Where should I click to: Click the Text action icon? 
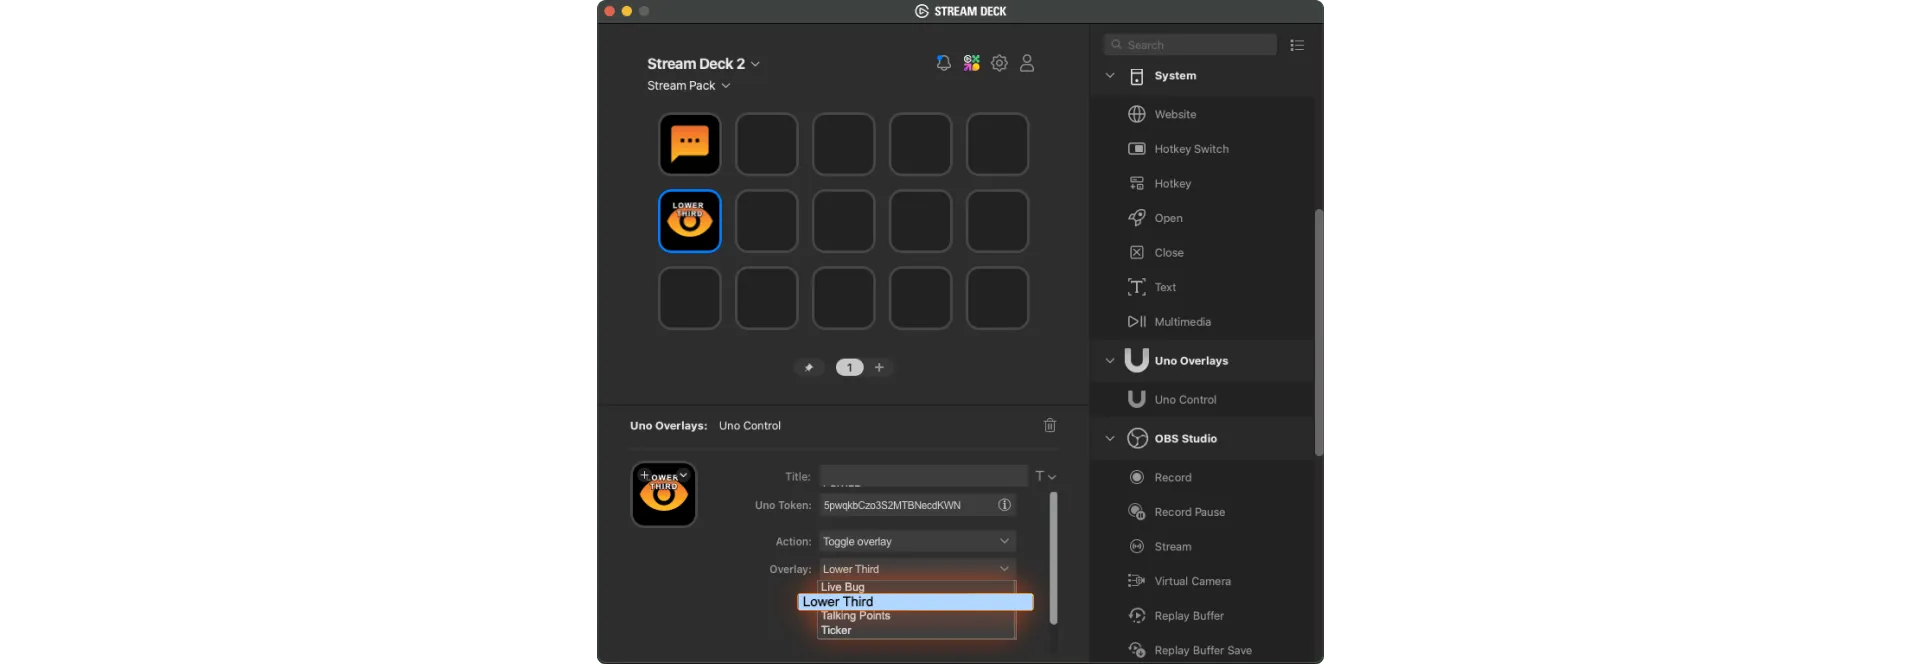click(1137, 287)
